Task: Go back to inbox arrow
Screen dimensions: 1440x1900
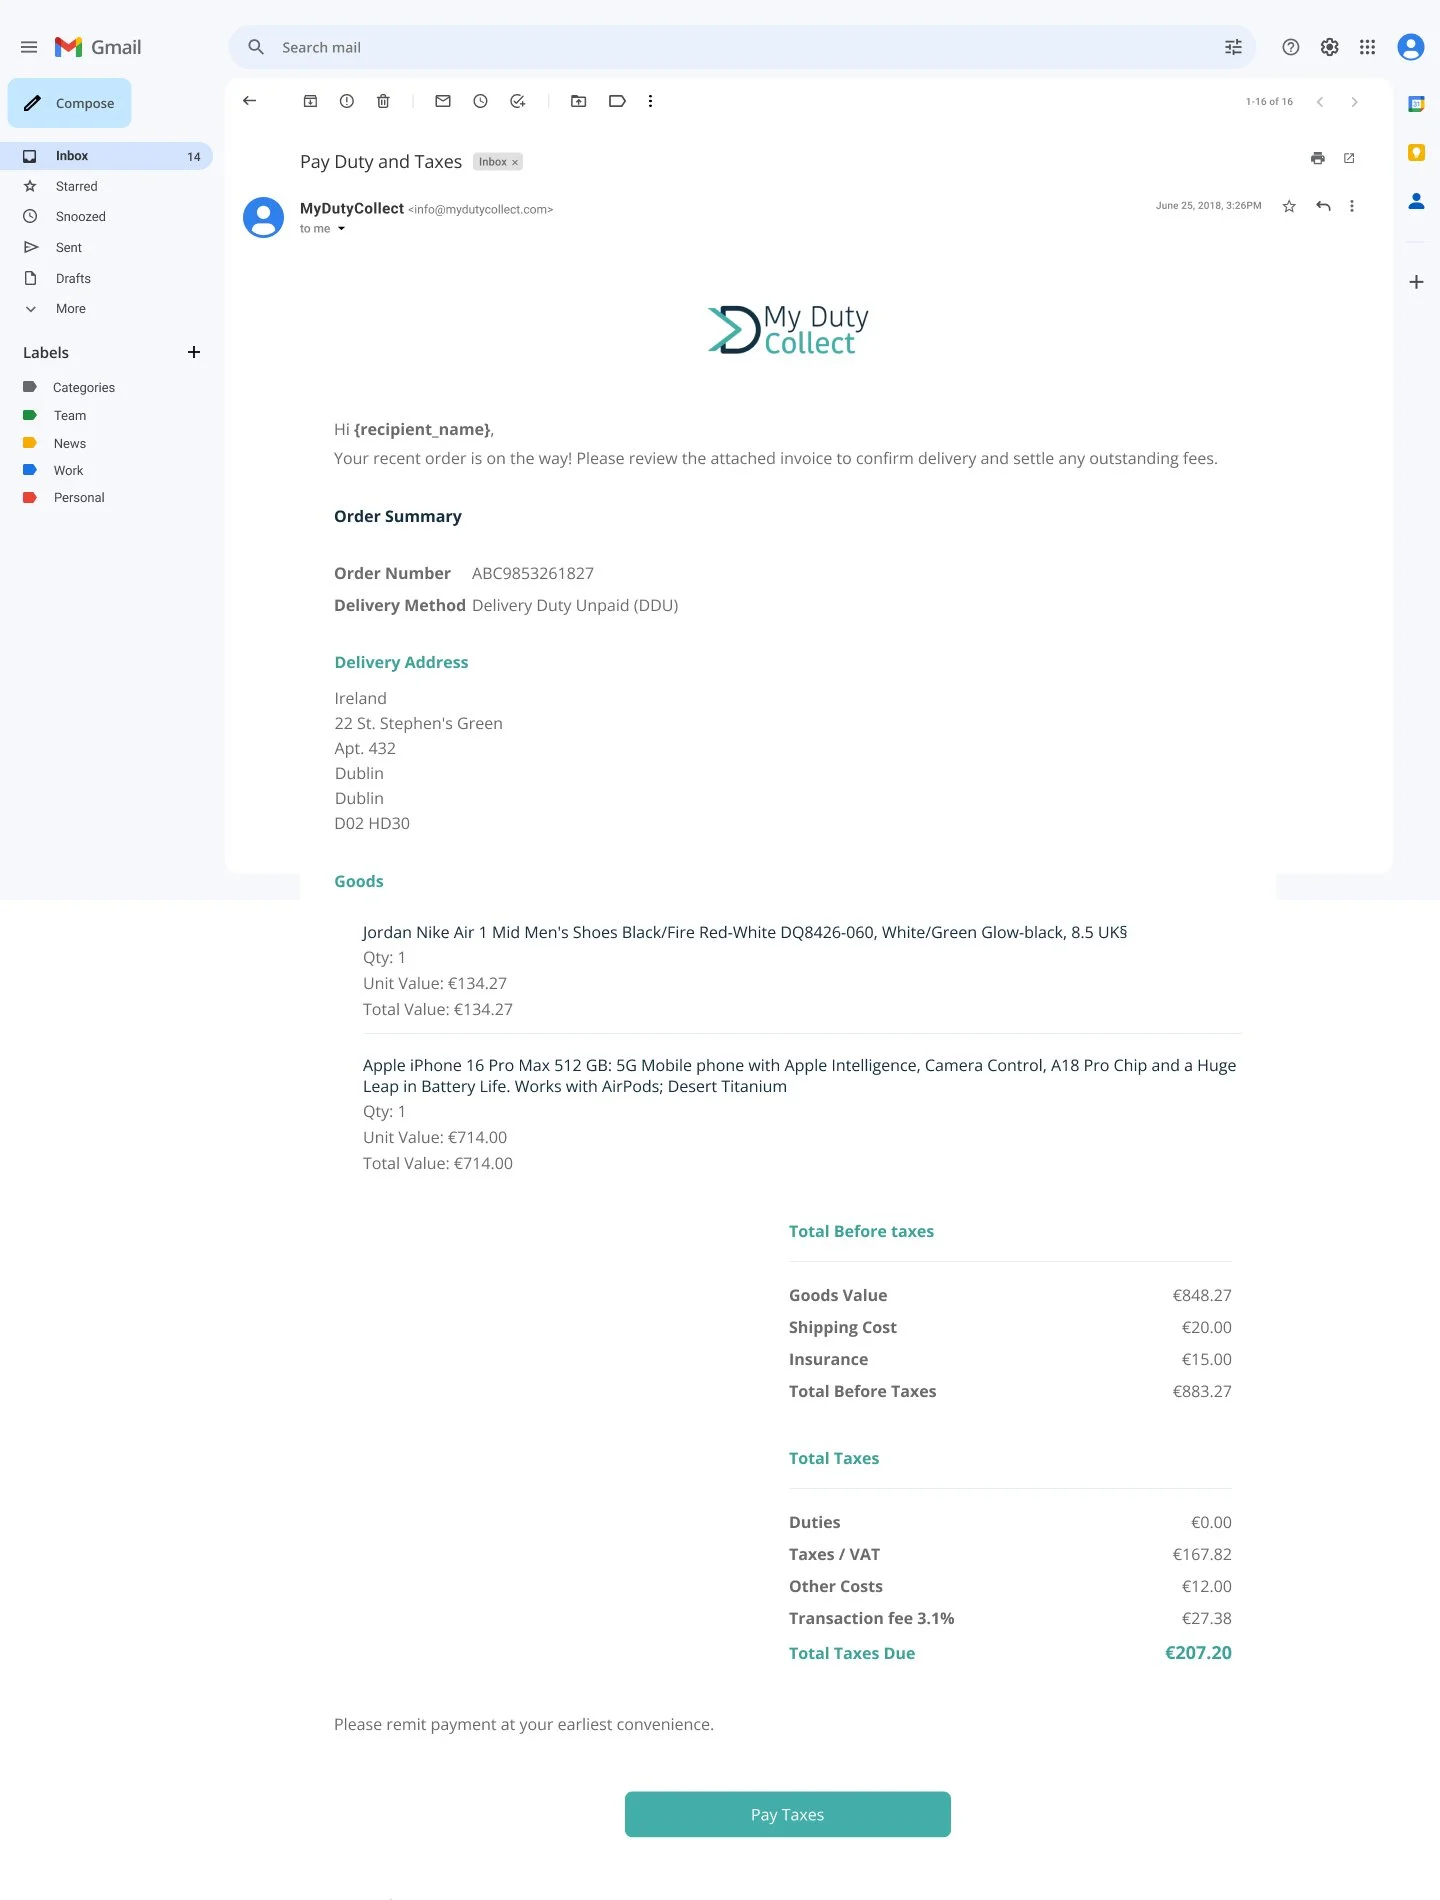Action: (250, 101)
